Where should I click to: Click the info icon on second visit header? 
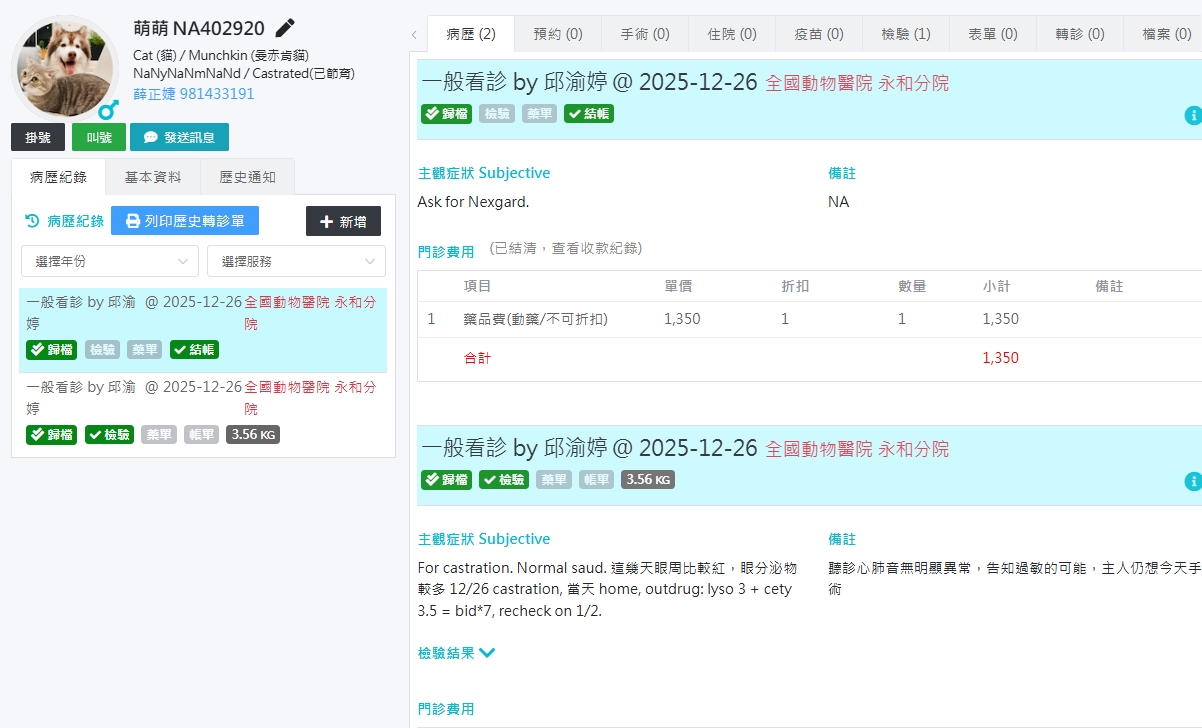click(1192, 482)
